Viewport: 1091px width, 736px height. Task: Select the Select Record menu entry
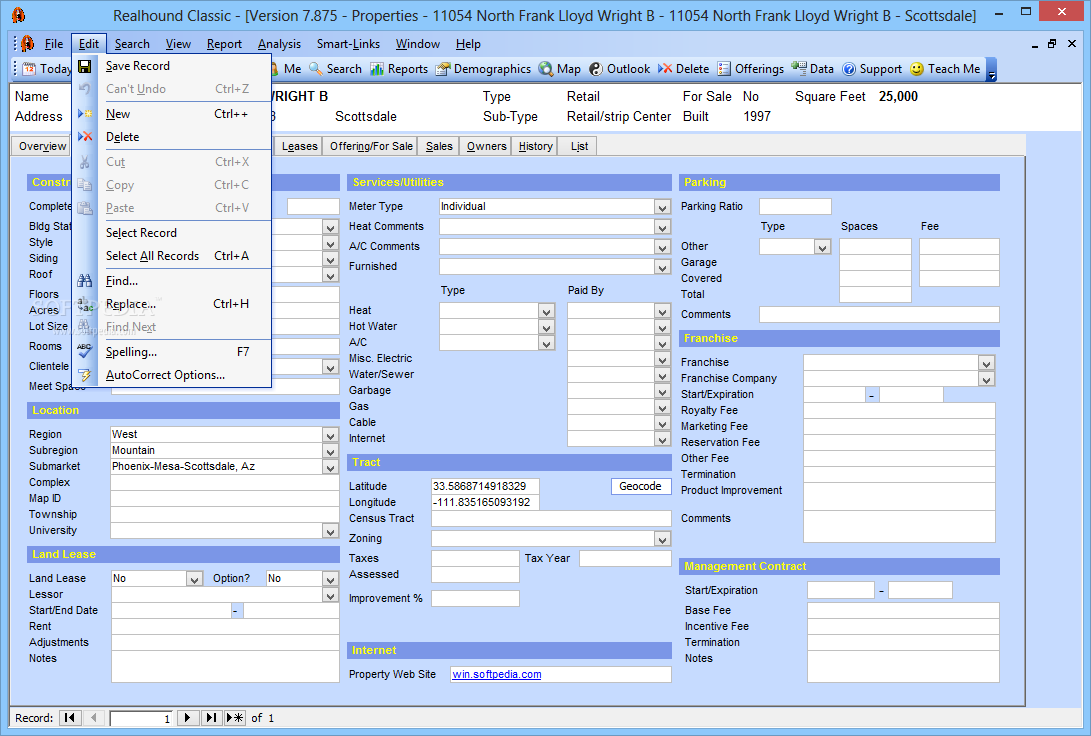pyautogui.click(x=173, y=233)
